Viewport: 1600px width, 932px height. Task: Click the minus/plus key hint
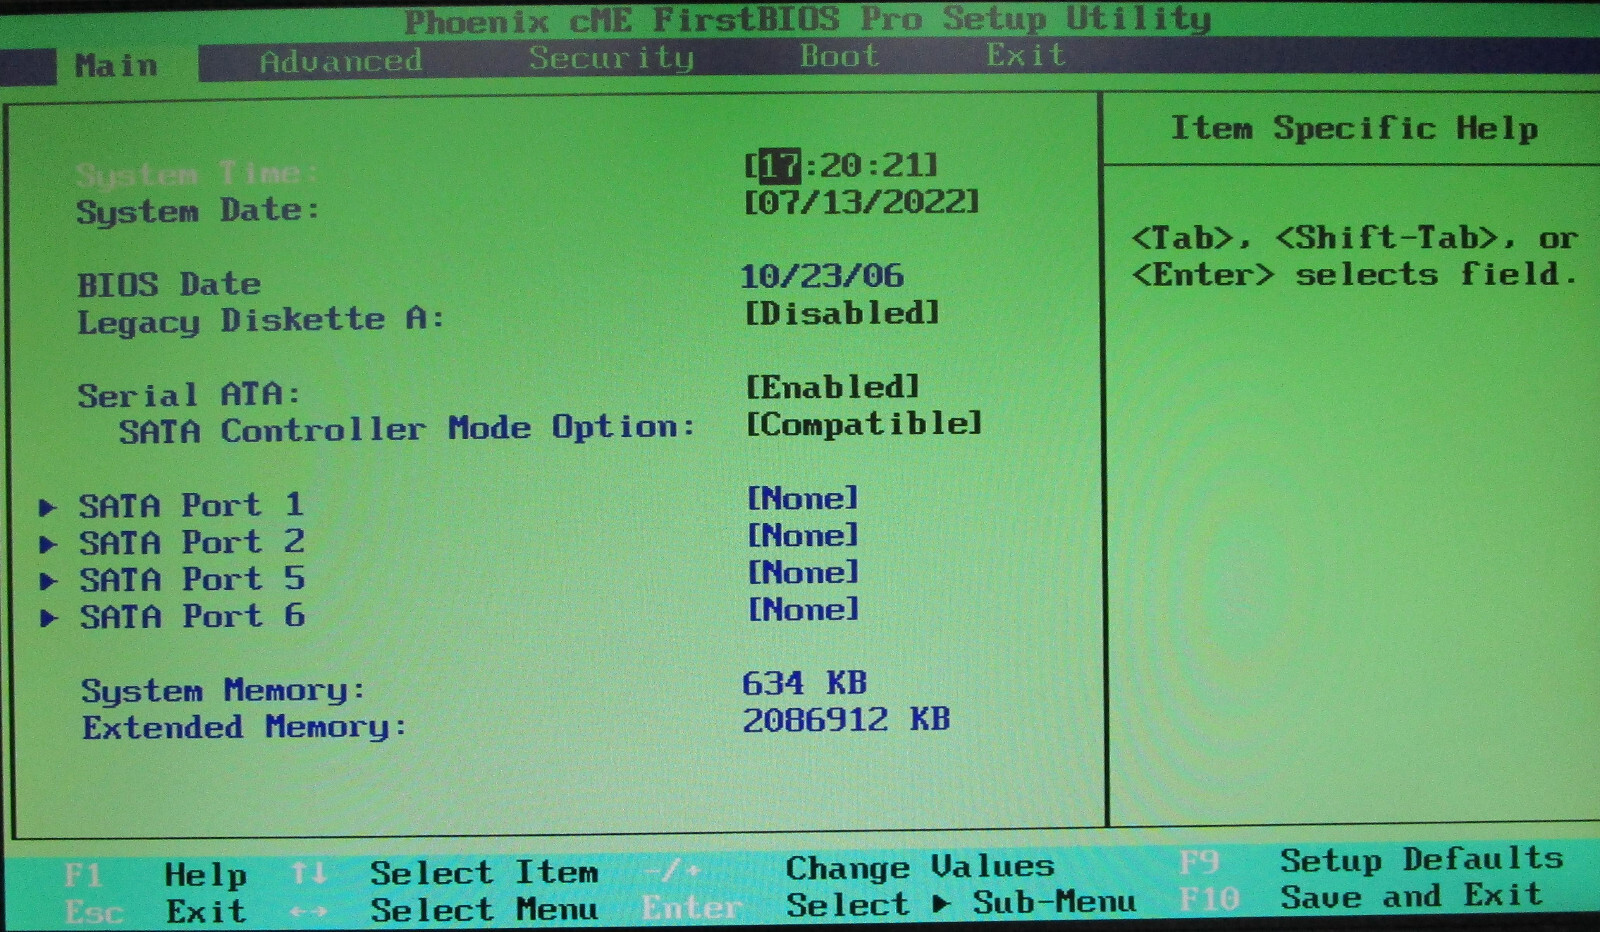[x=671, y=871]
